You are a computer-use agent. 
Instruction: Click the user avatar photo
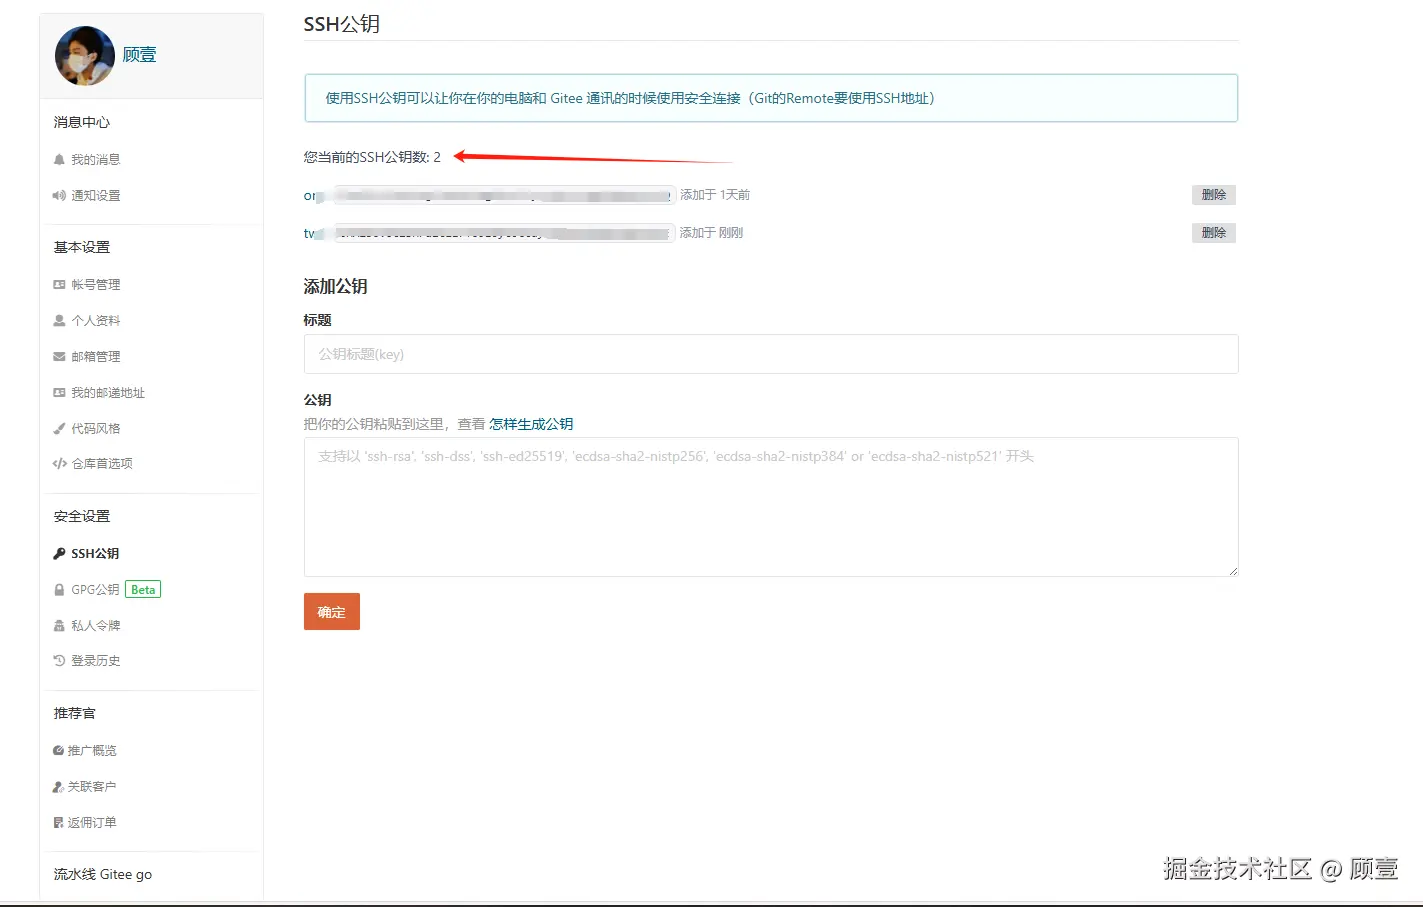pyautogui.click(x=85, y=56)
